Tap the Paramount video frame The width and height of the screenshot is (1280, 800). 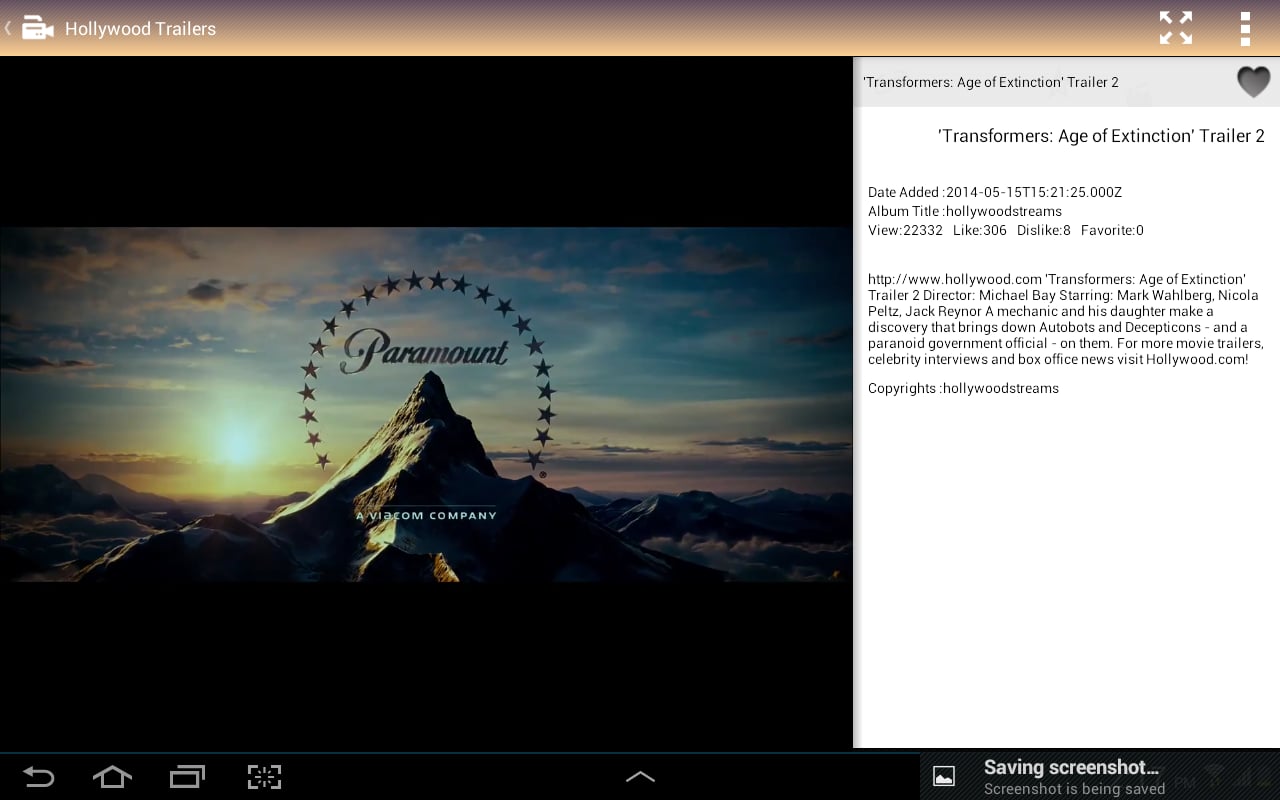point(426,404)
